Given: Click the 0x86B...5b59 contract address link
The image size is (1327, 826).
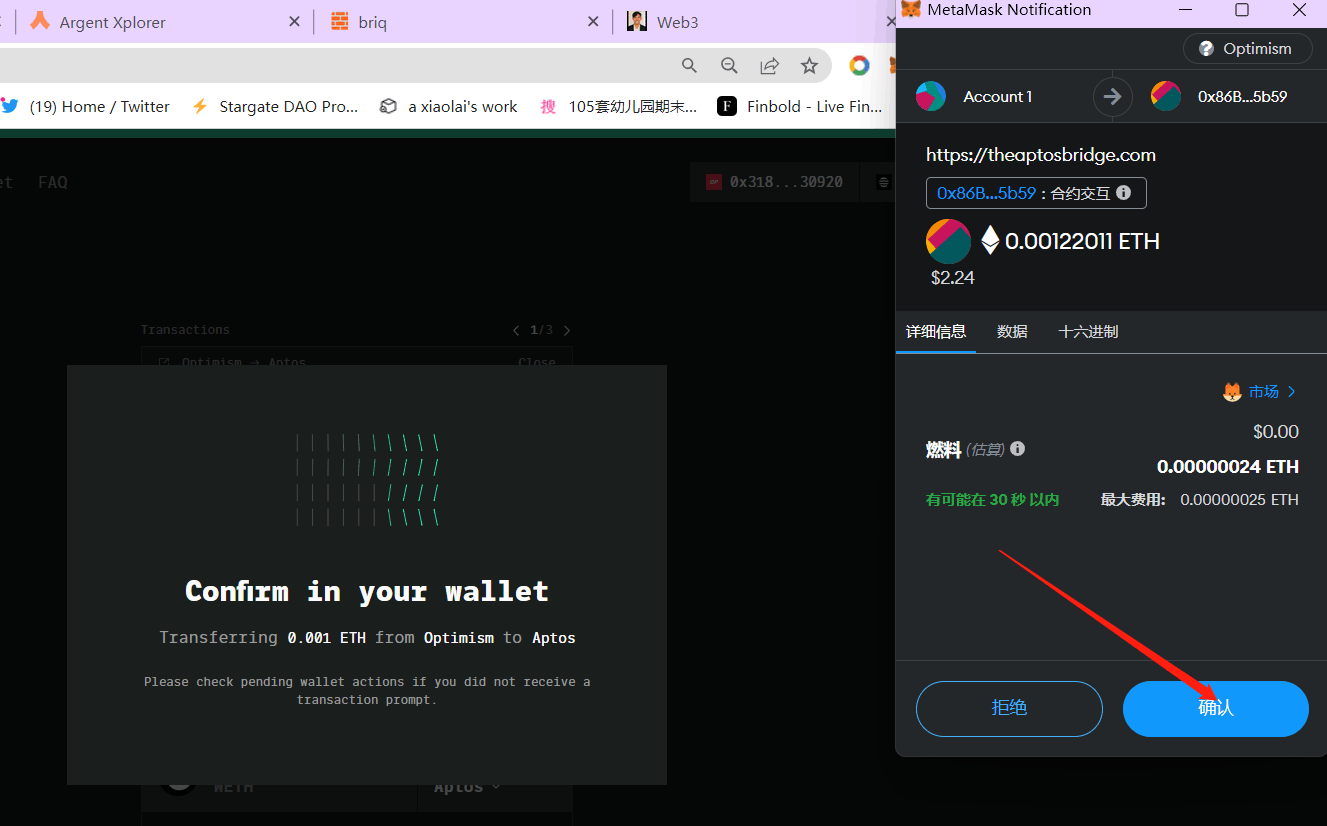Looking at the screenshot, I should (x=986, y=193).
